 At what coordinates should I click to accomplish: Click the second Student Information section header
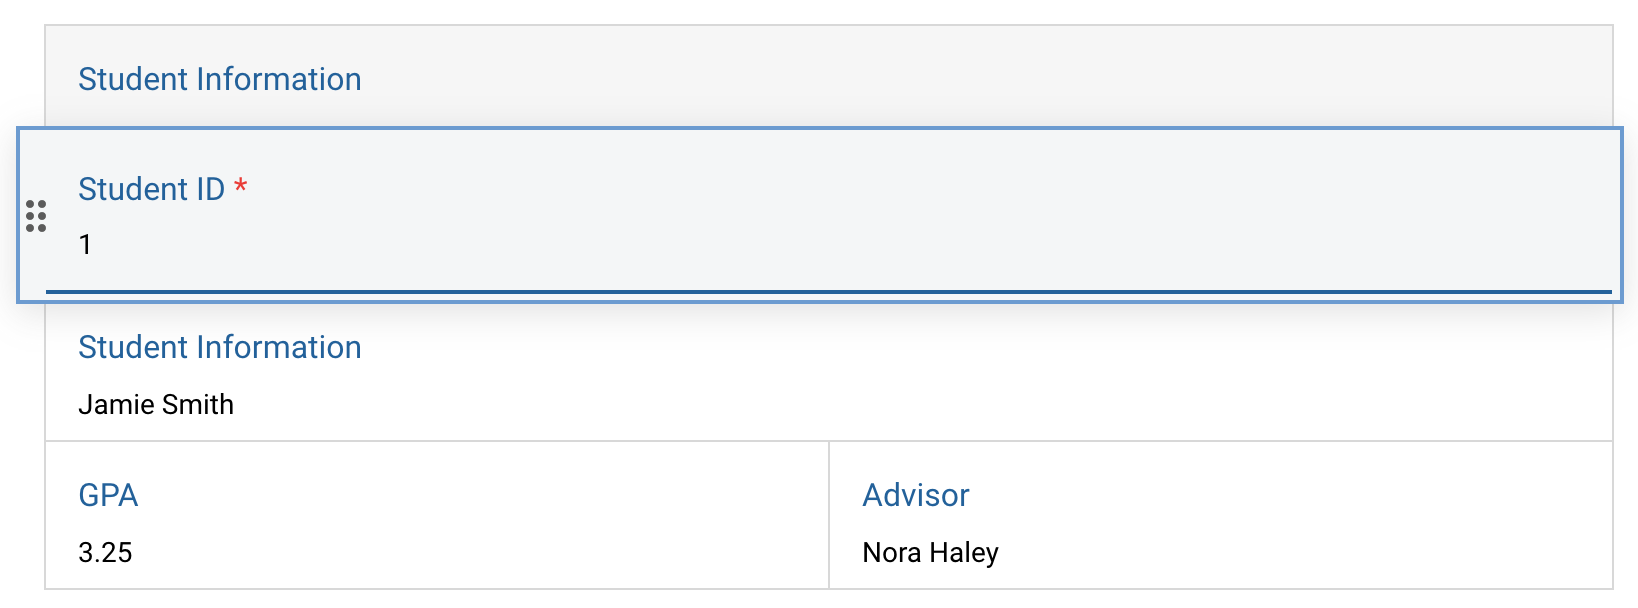220,347
